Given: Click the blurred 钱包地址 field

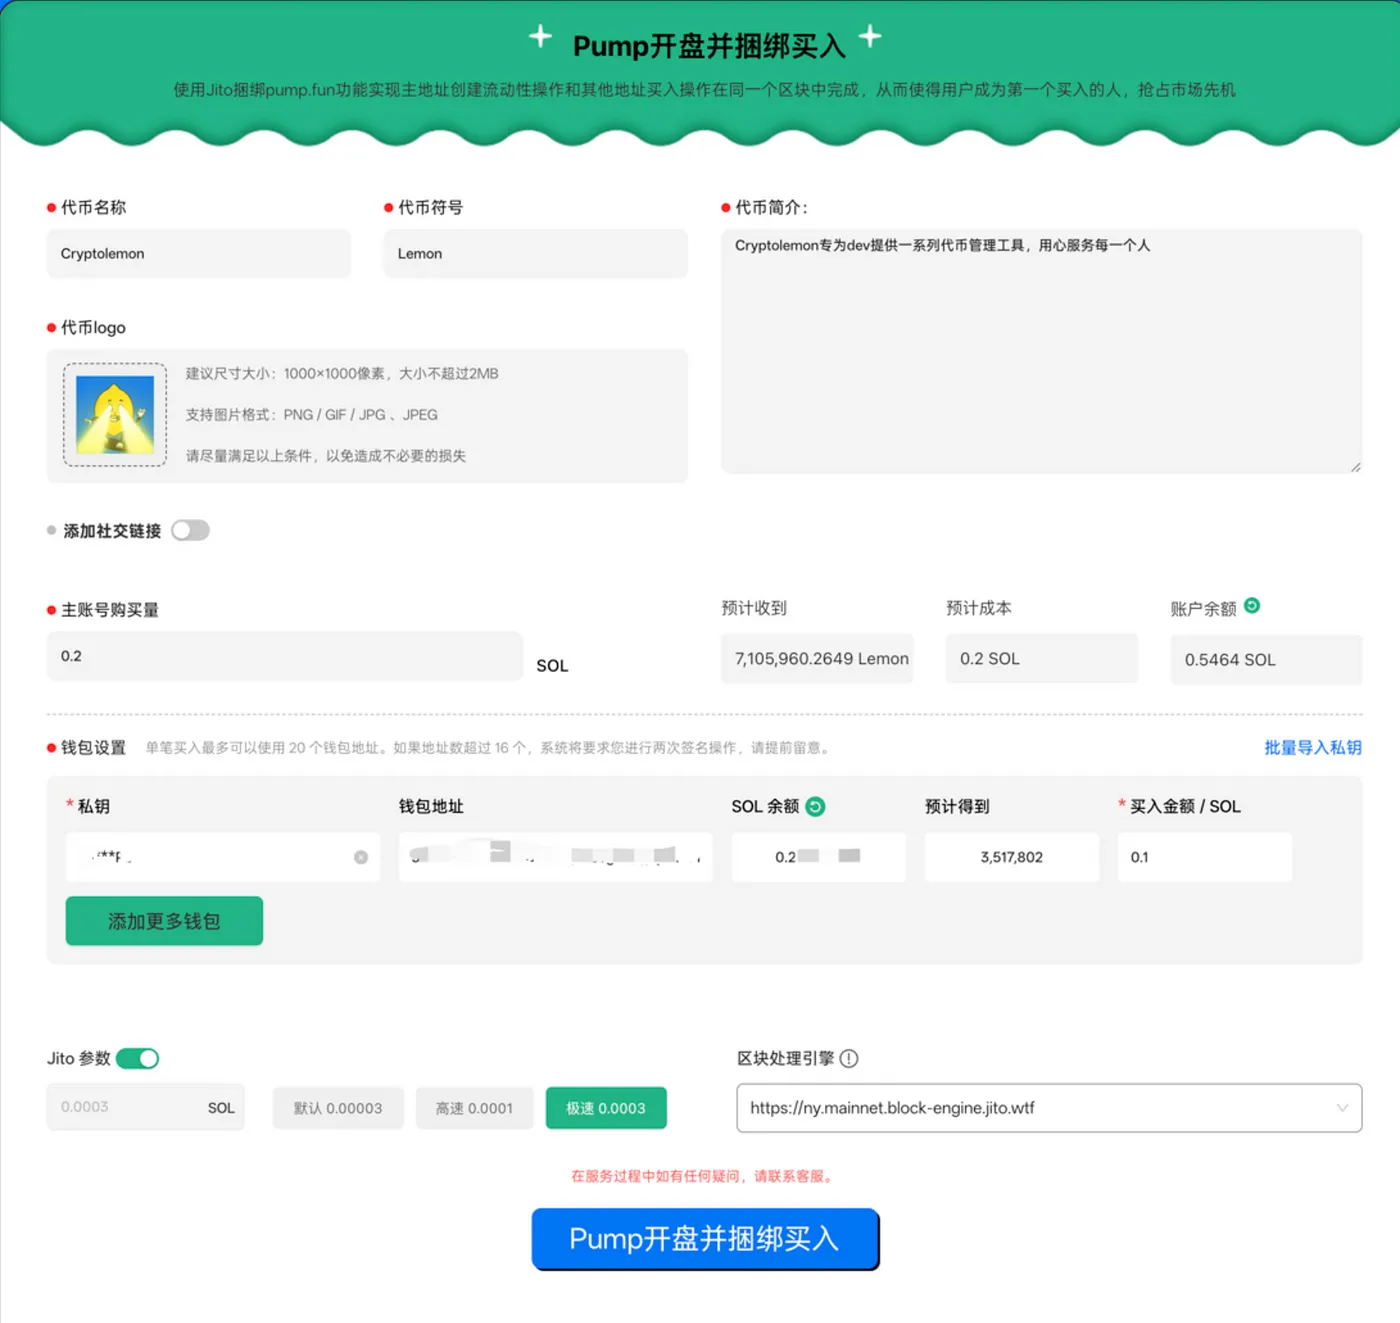Looking at the screenshot, I should tap(556, 857).
